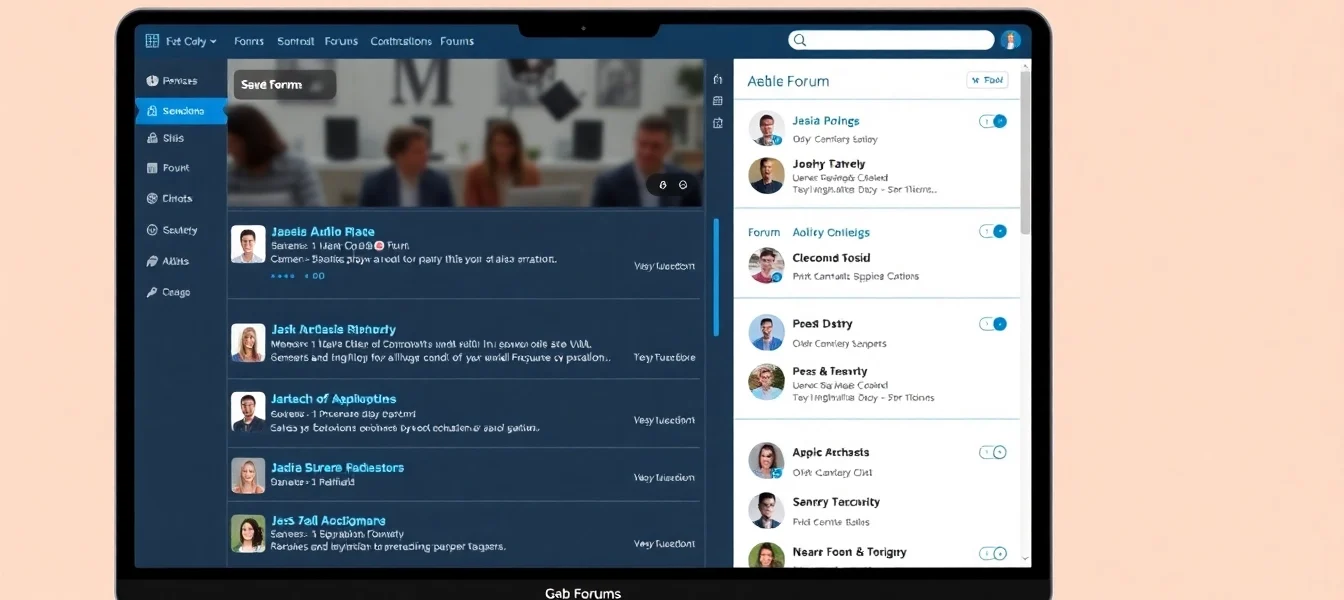
Task: Open the avatar on the Jadia Sturere Fadastors post
Action: [248, 475]
